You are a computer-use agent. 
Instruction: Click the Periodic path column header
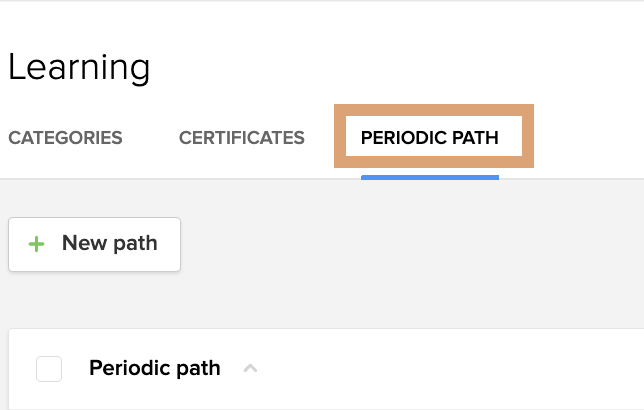coord(154,368)
